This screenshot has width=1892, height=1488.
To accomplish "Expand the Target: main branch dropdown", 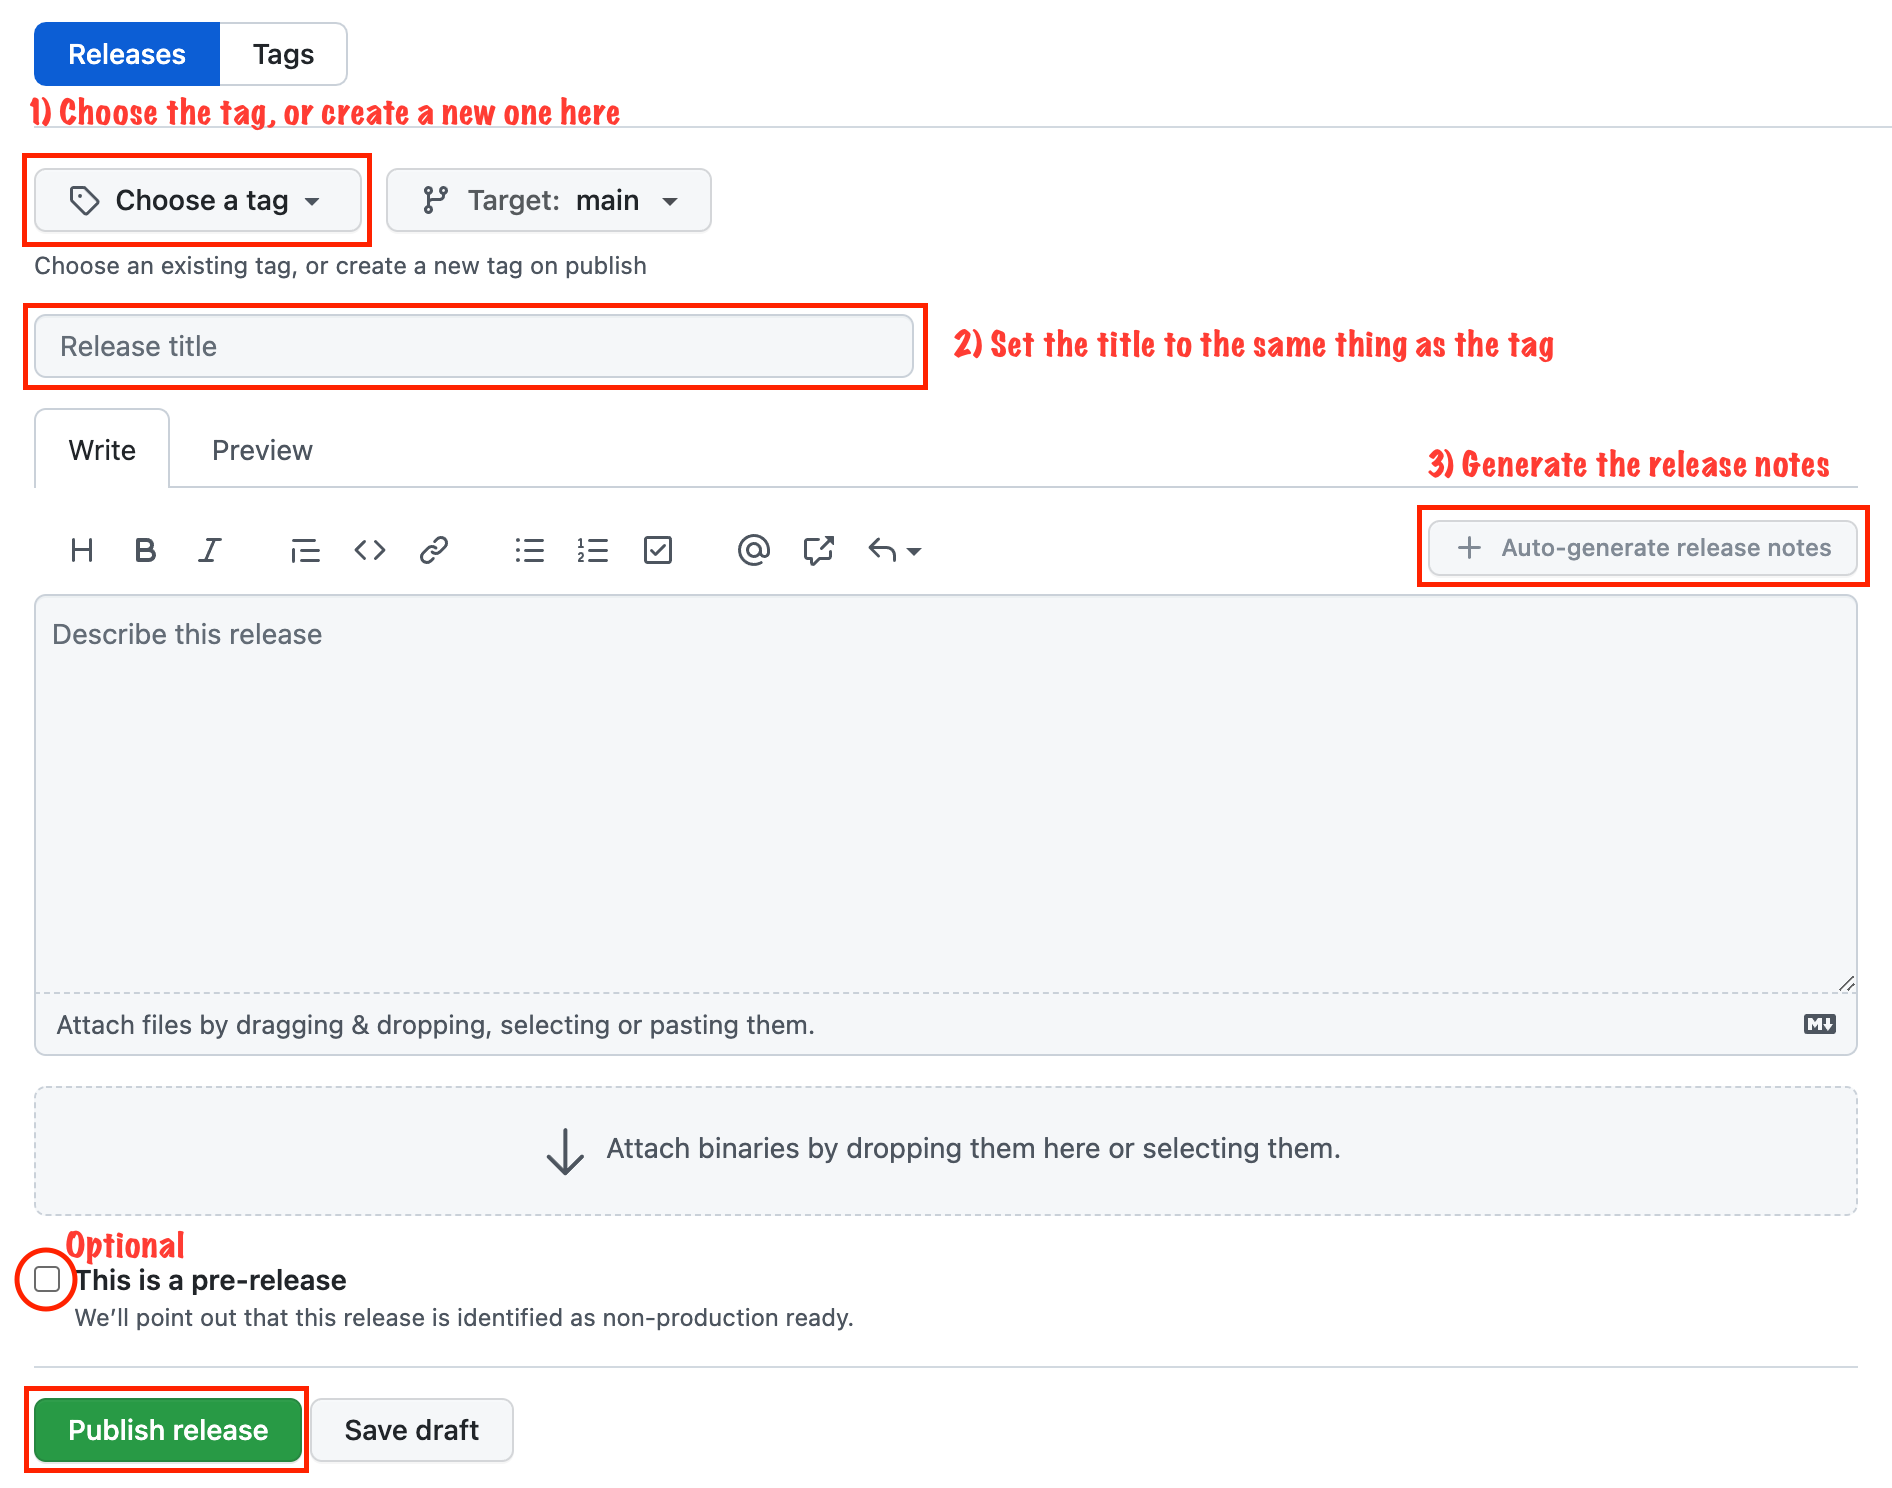I will pos(548,201).
